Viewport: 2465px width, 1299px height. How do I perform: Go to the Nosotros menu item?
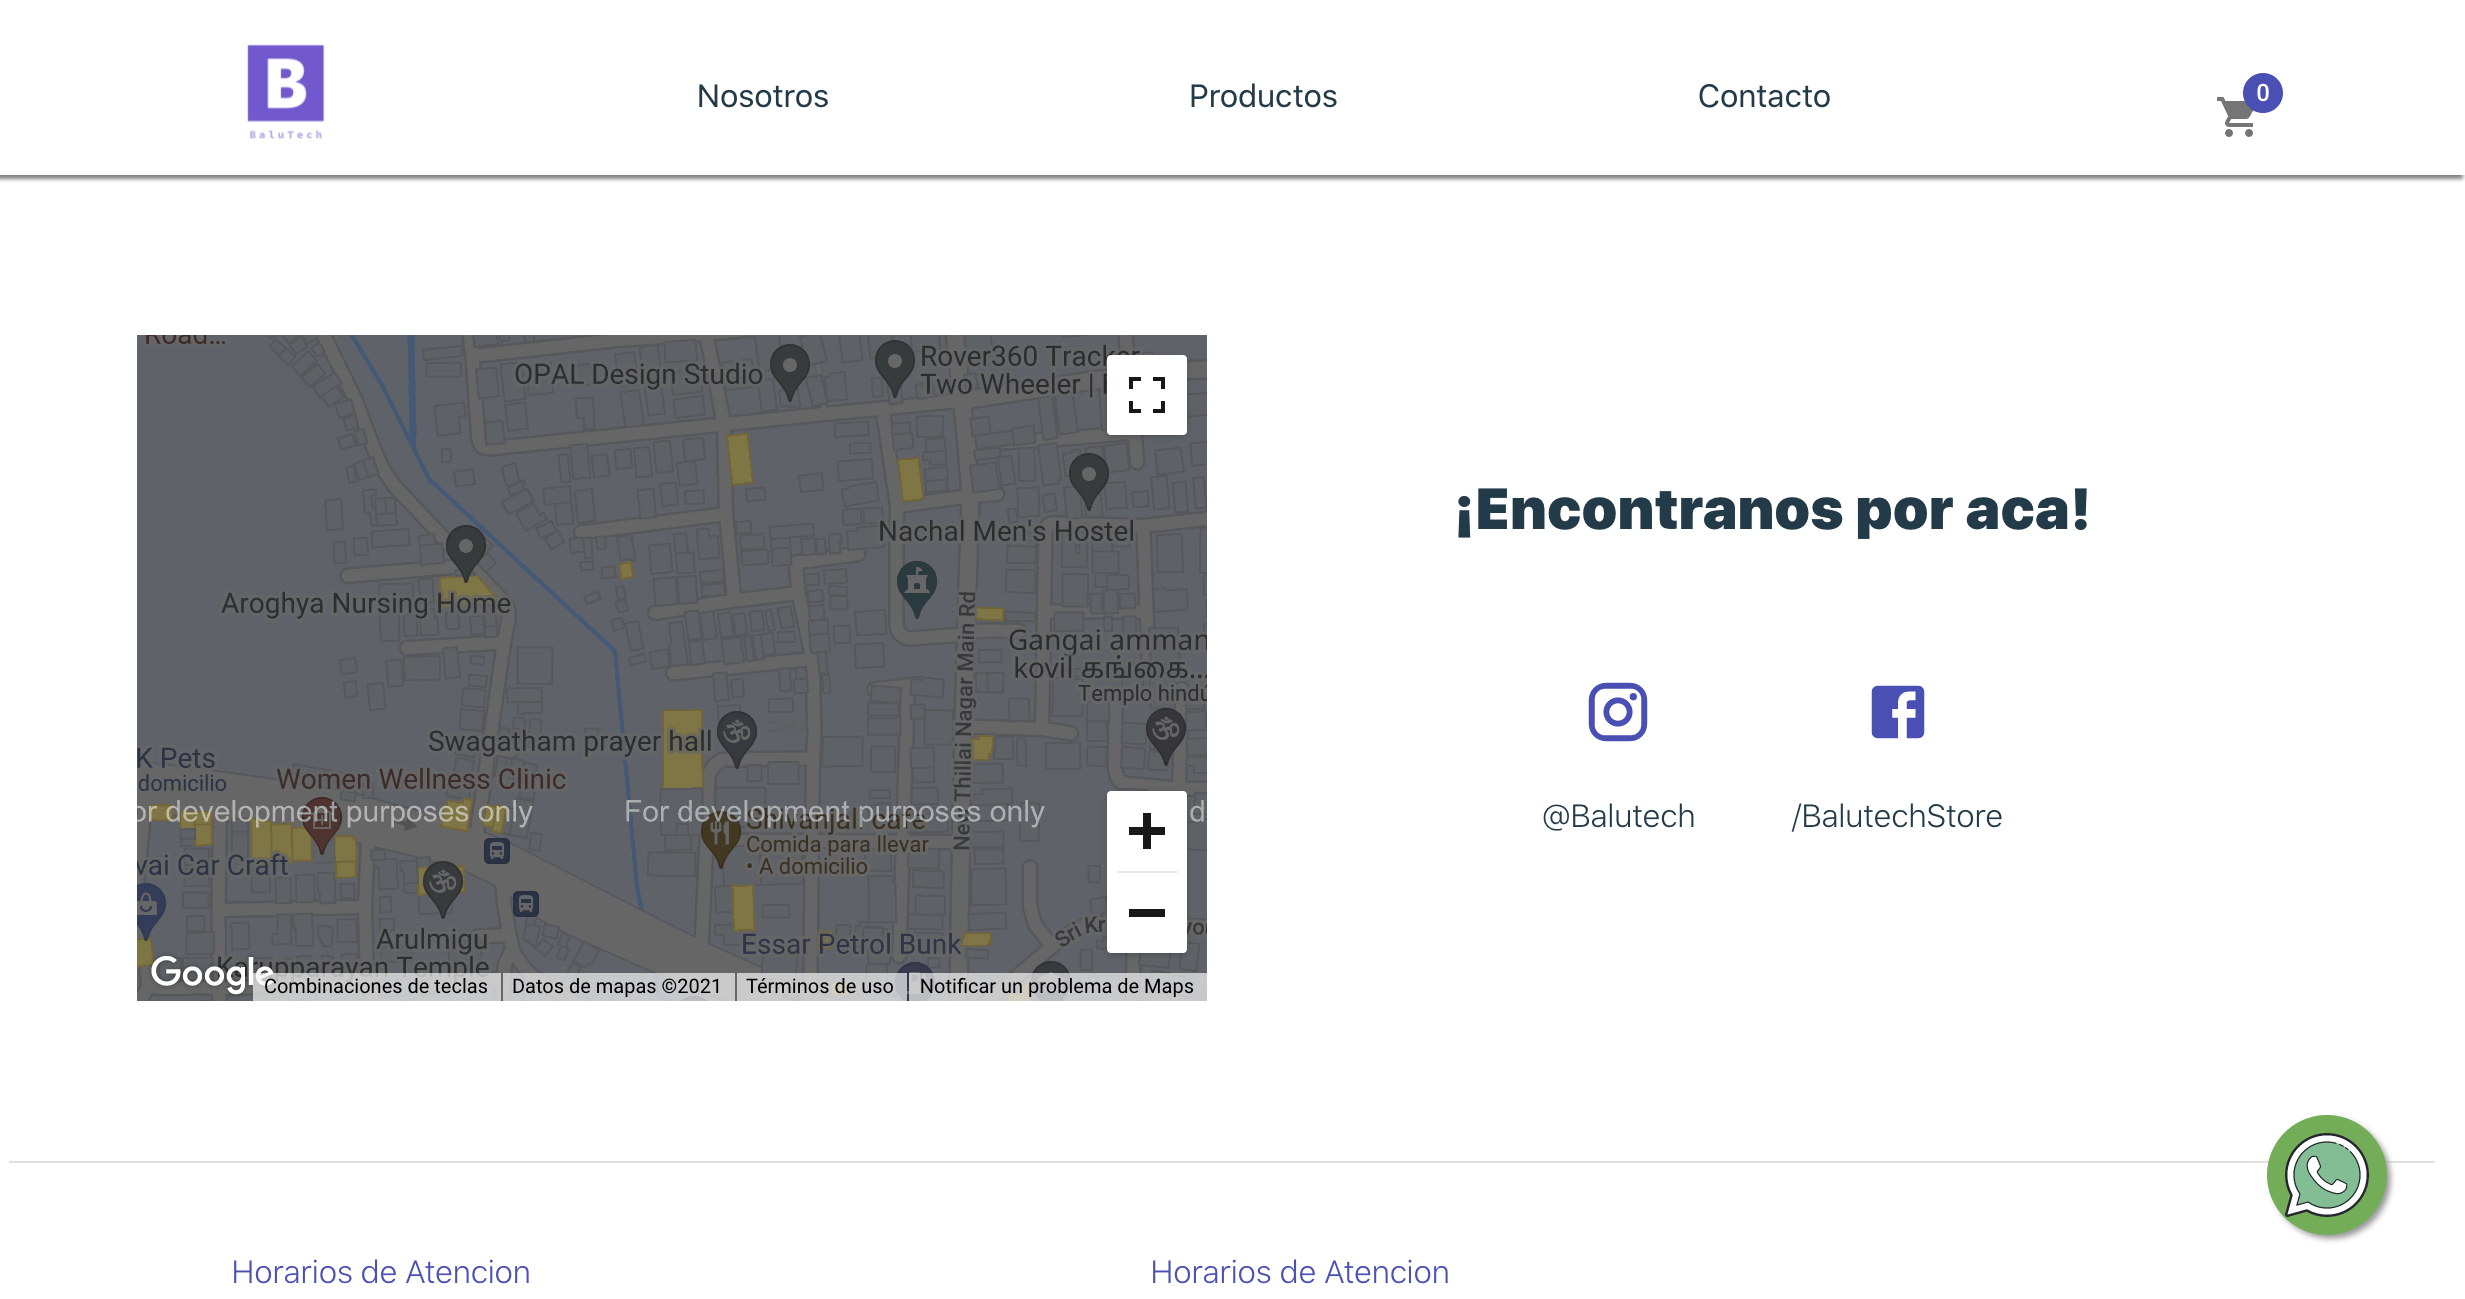tap(762, 96)
